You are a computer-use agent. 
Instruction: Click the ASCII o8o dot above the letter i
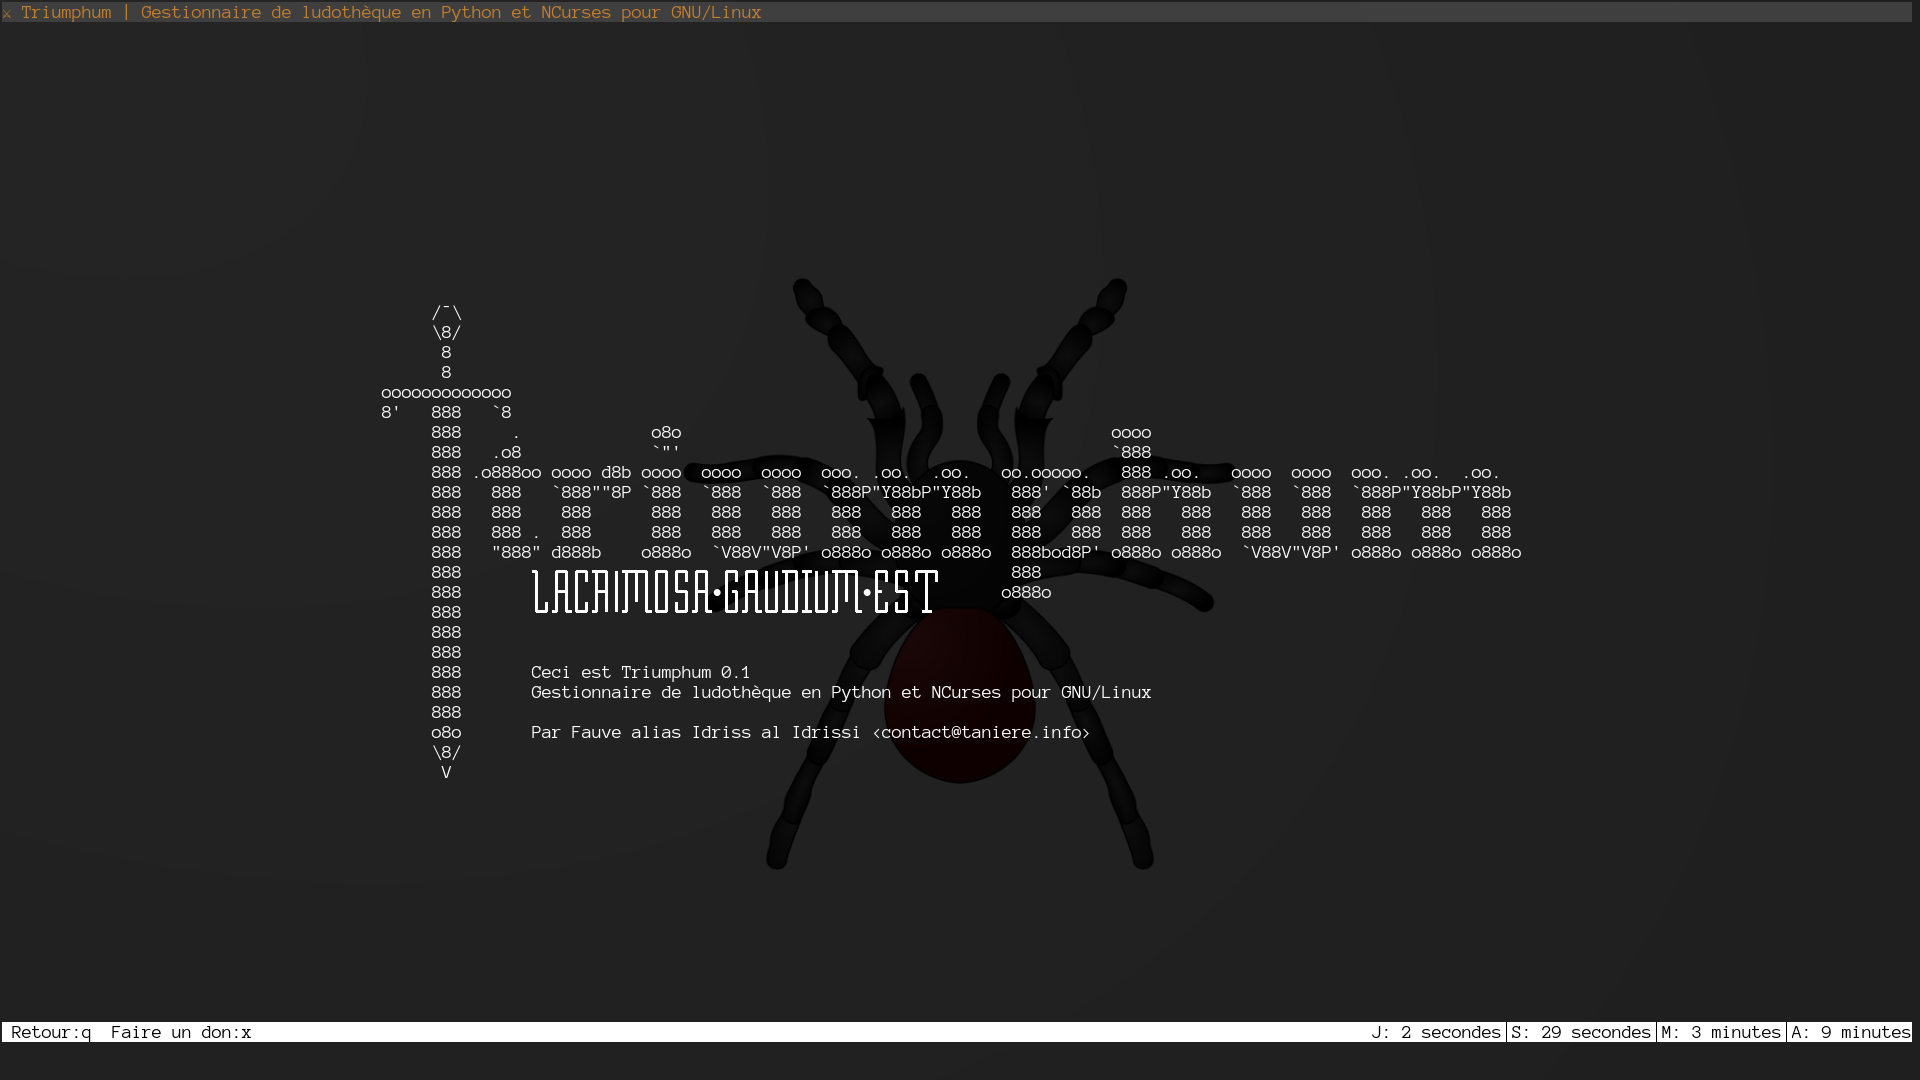[666, 433]
